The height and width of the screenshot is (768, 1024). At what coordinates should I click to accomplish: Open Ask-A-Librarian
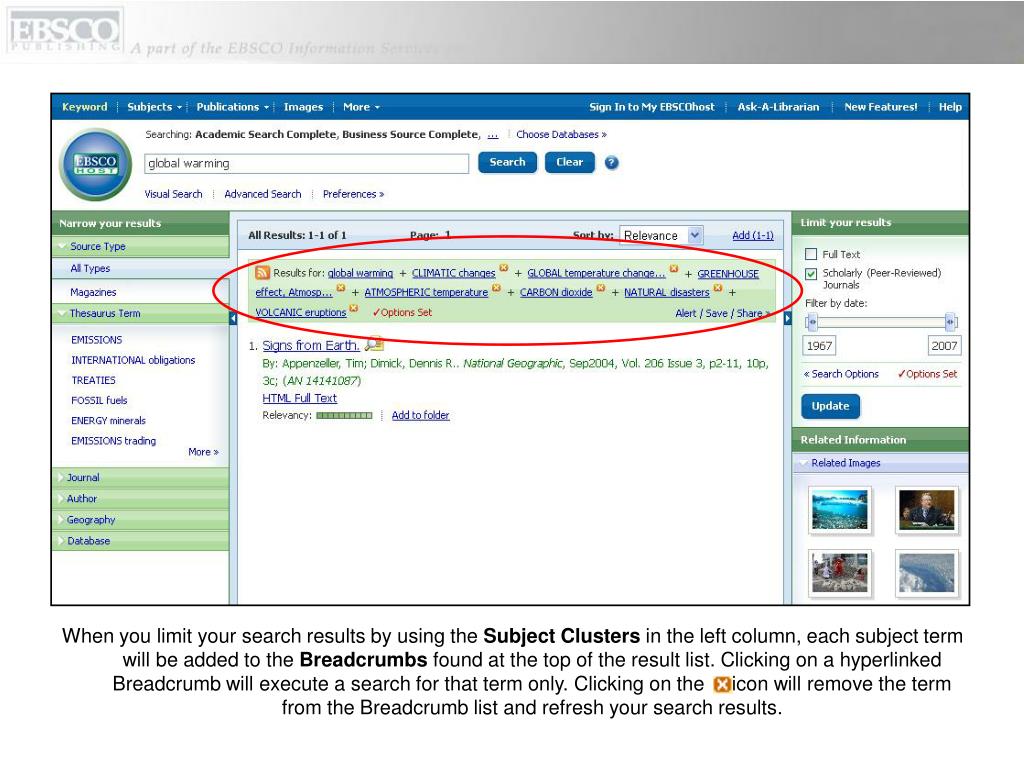click(778, 107)
